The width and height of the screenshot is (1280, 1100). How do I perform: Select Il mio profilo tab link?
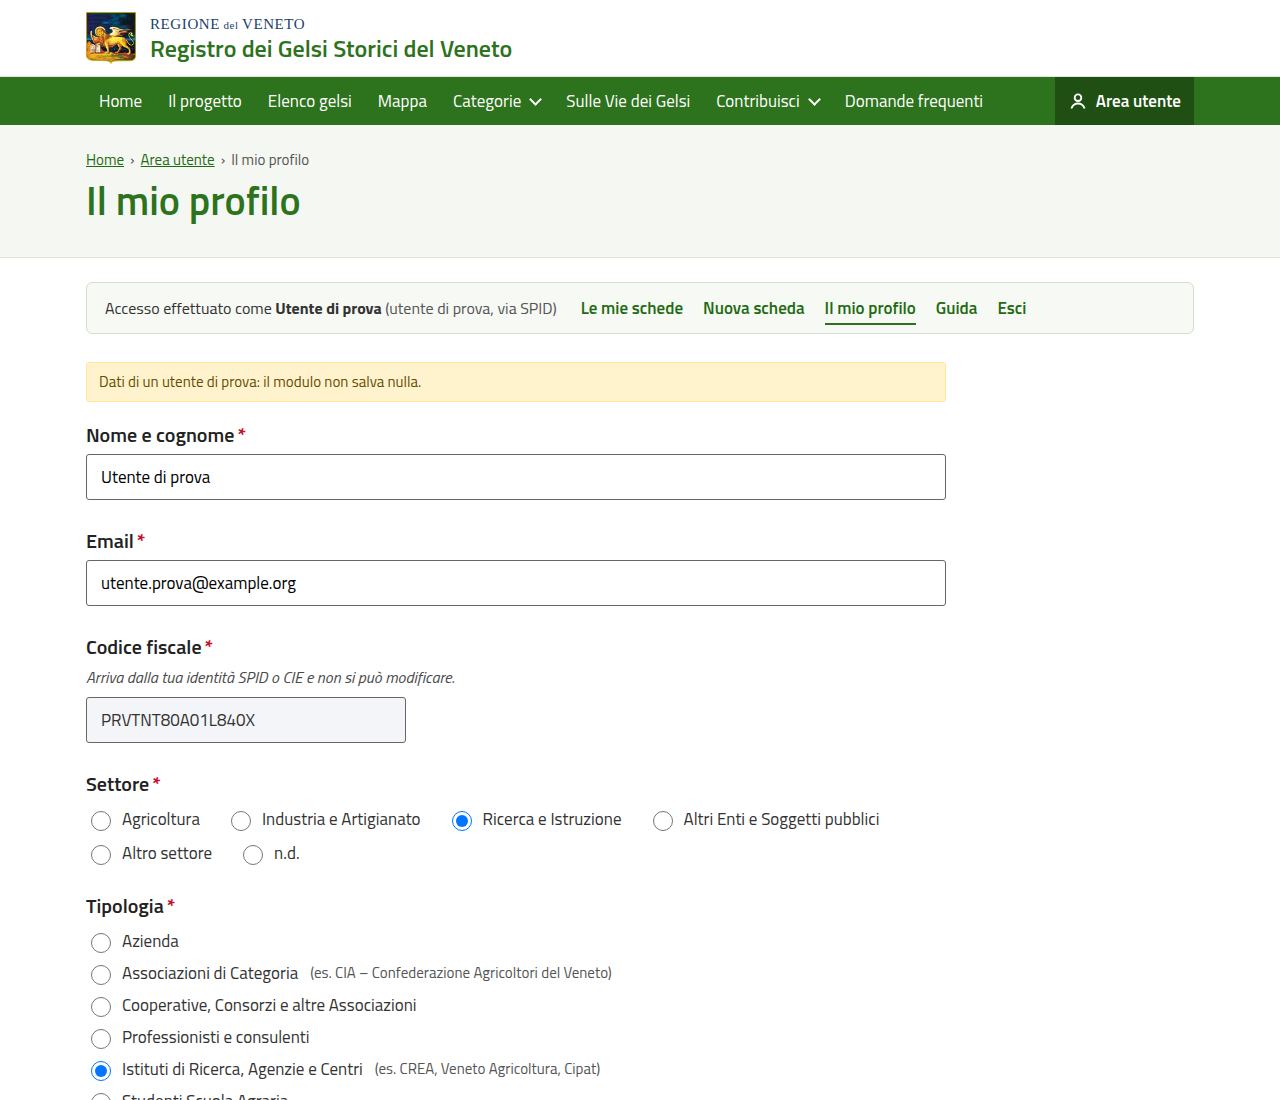coord(870,308)
